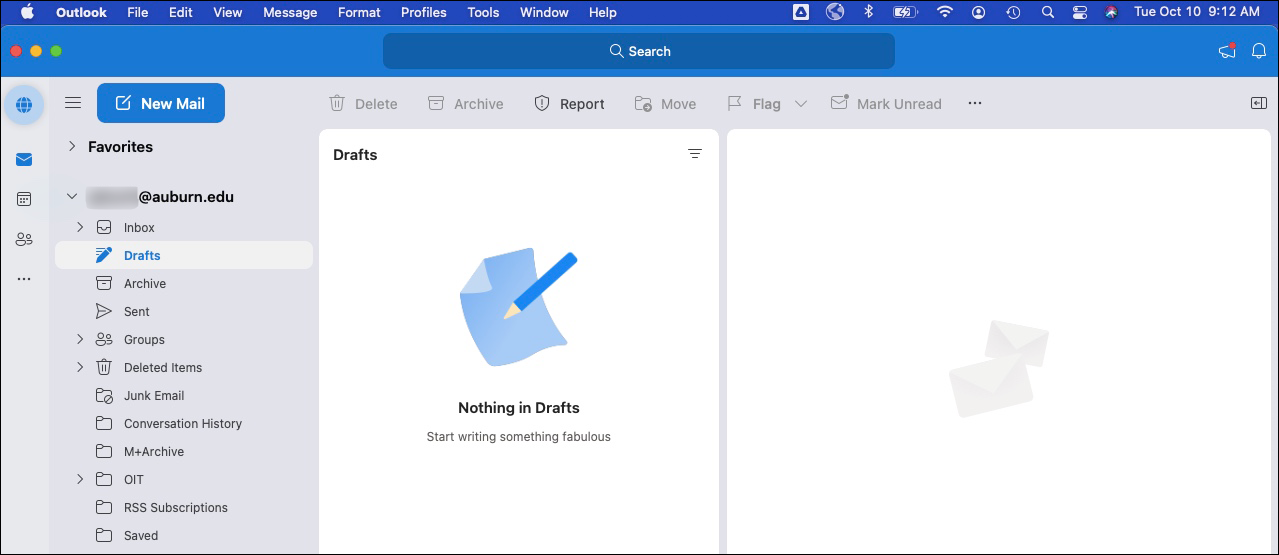Click the notification bell icon

click(x=1259, y=51)
